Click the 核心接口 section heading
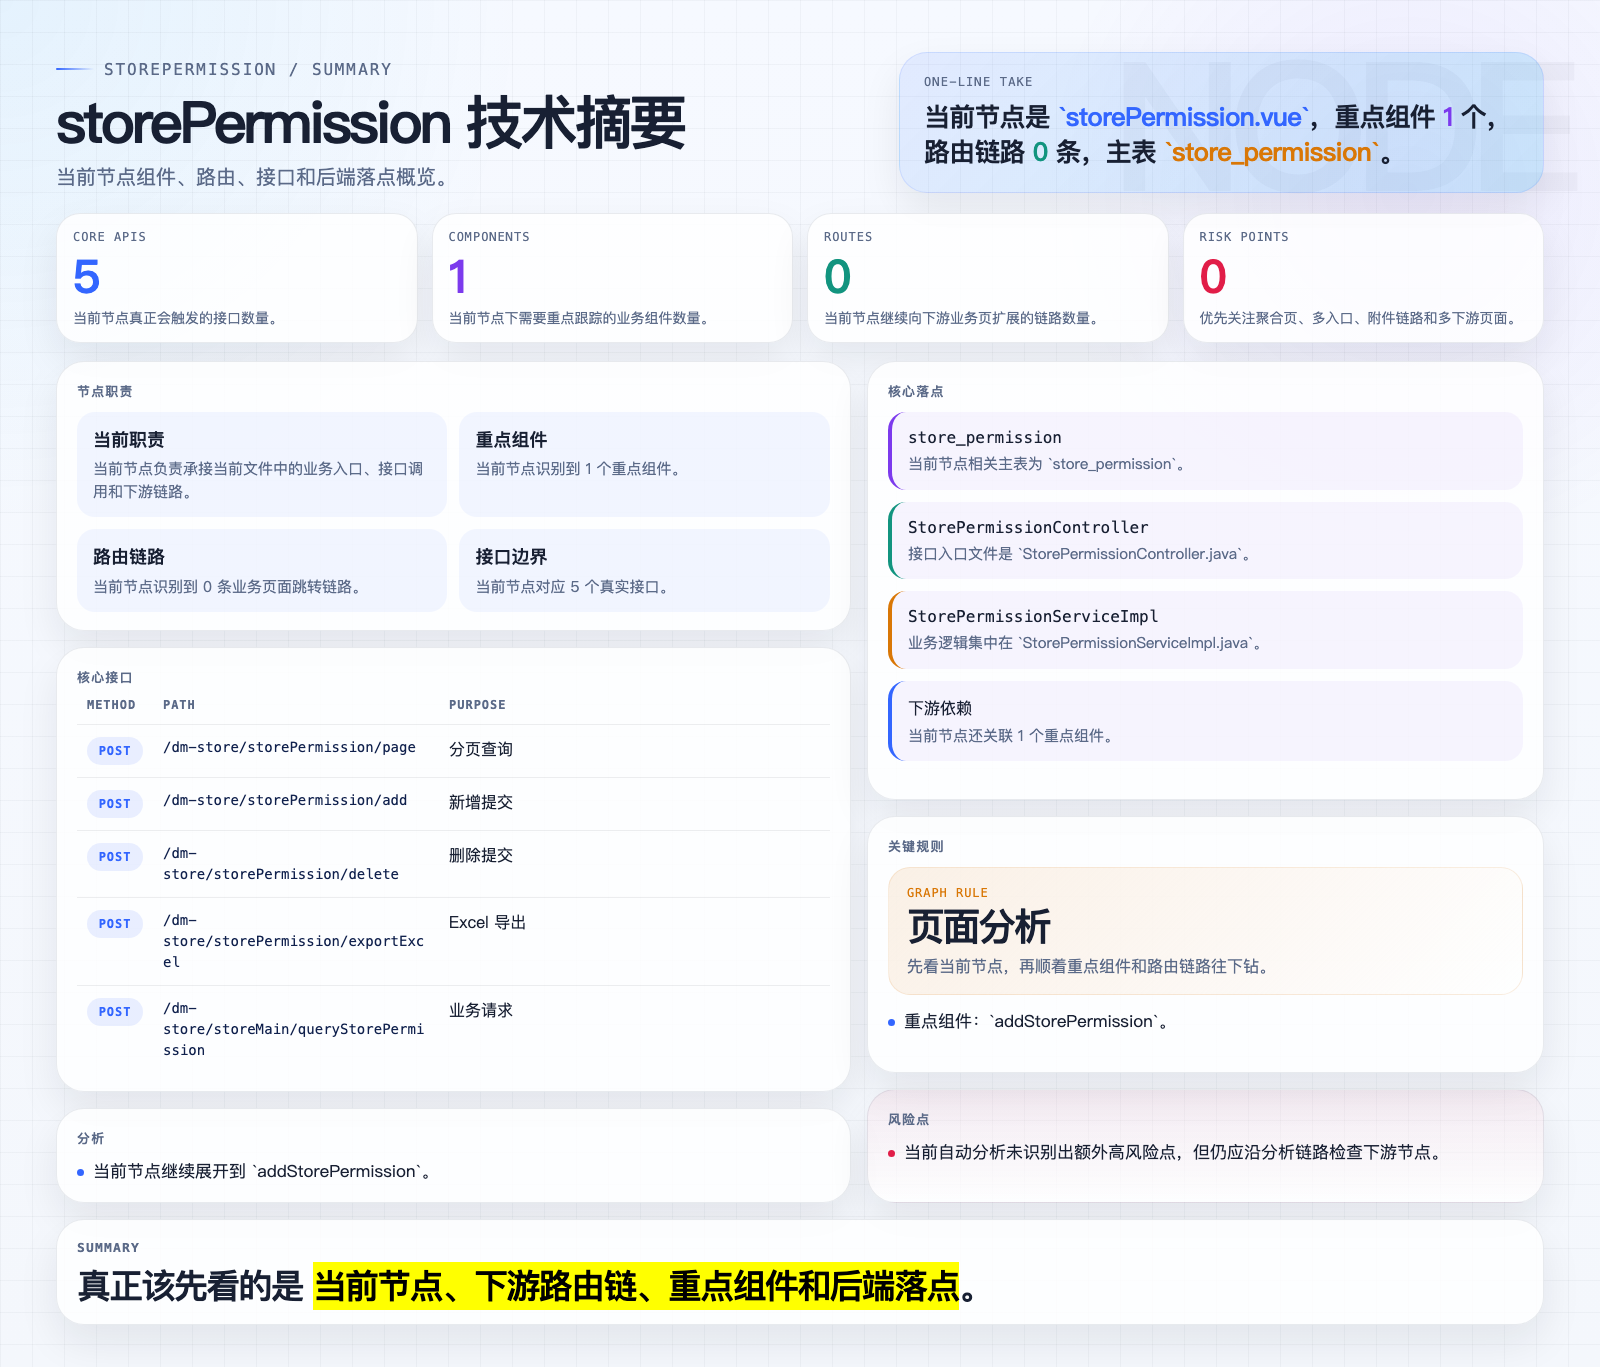The image size is (1600, 1367). point(105,677)
